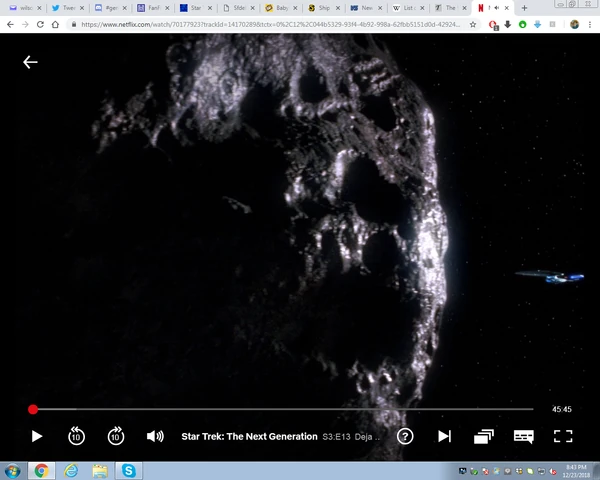This screenshot has height=480, width=600.
Task: Reload the Netflix page
Action: [x=40, y=24]
